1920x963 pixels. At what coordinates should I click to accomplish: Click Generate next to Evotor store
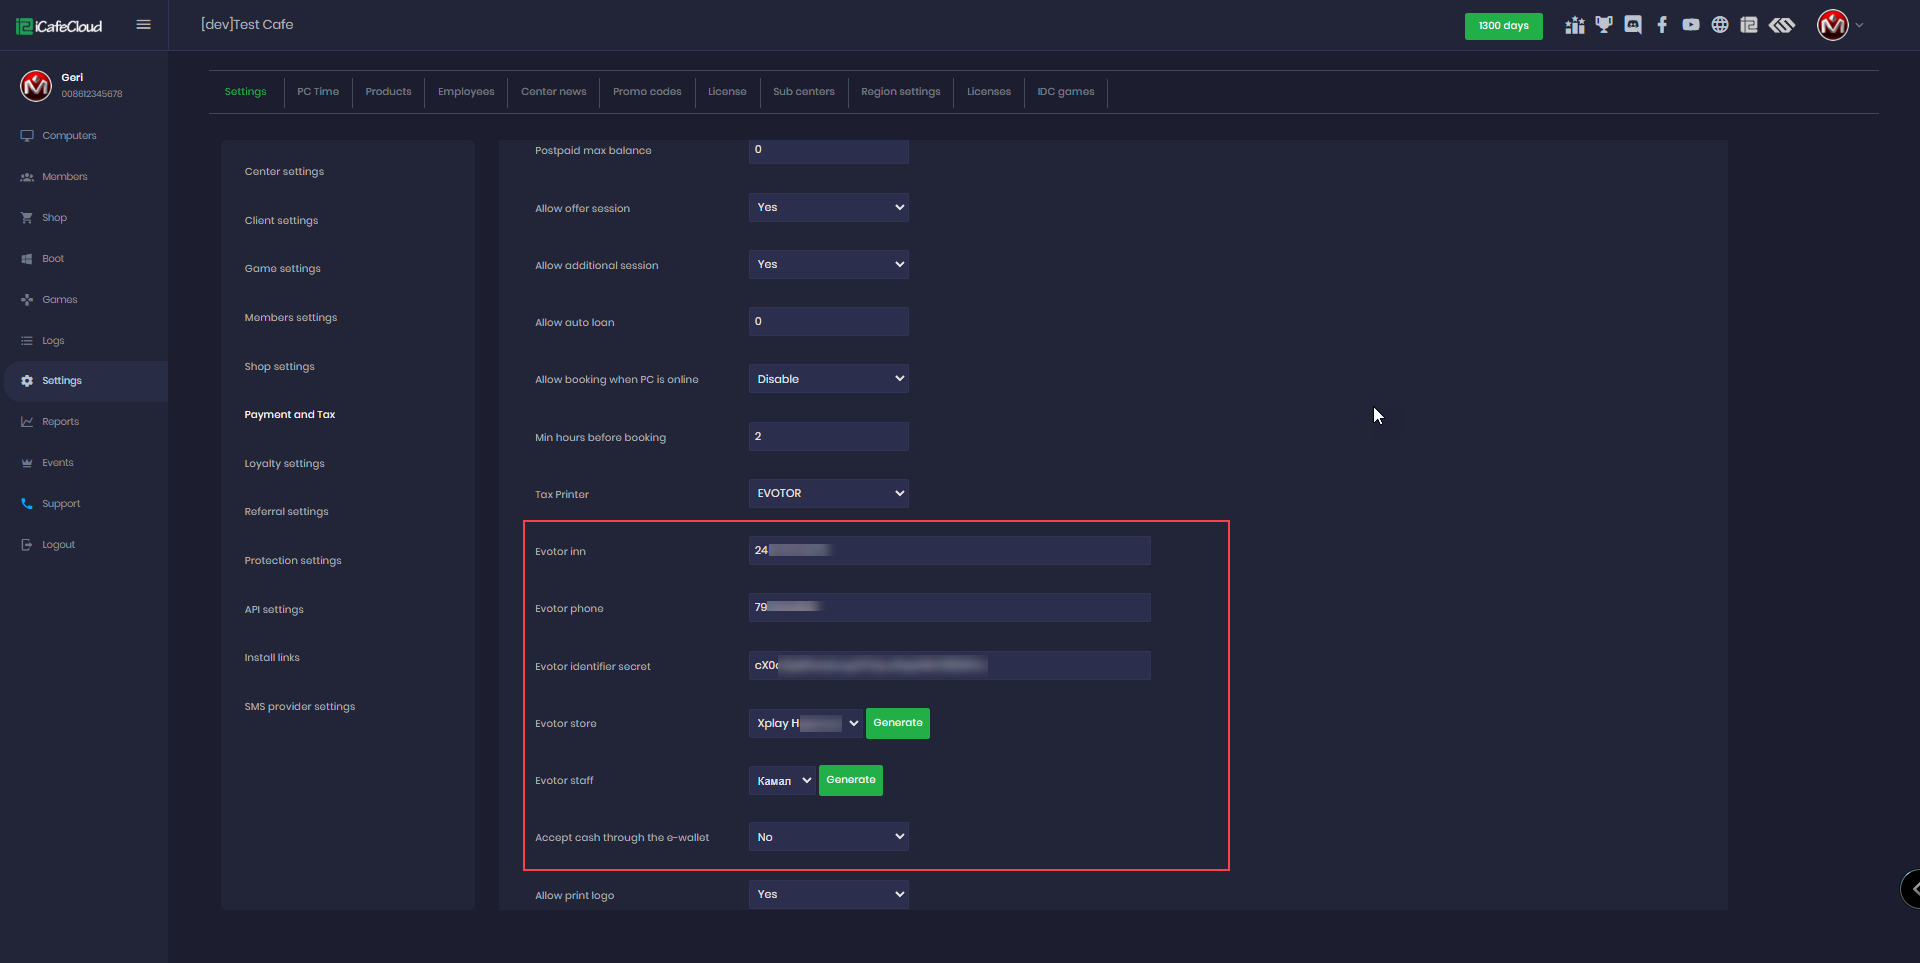(897, 723)
